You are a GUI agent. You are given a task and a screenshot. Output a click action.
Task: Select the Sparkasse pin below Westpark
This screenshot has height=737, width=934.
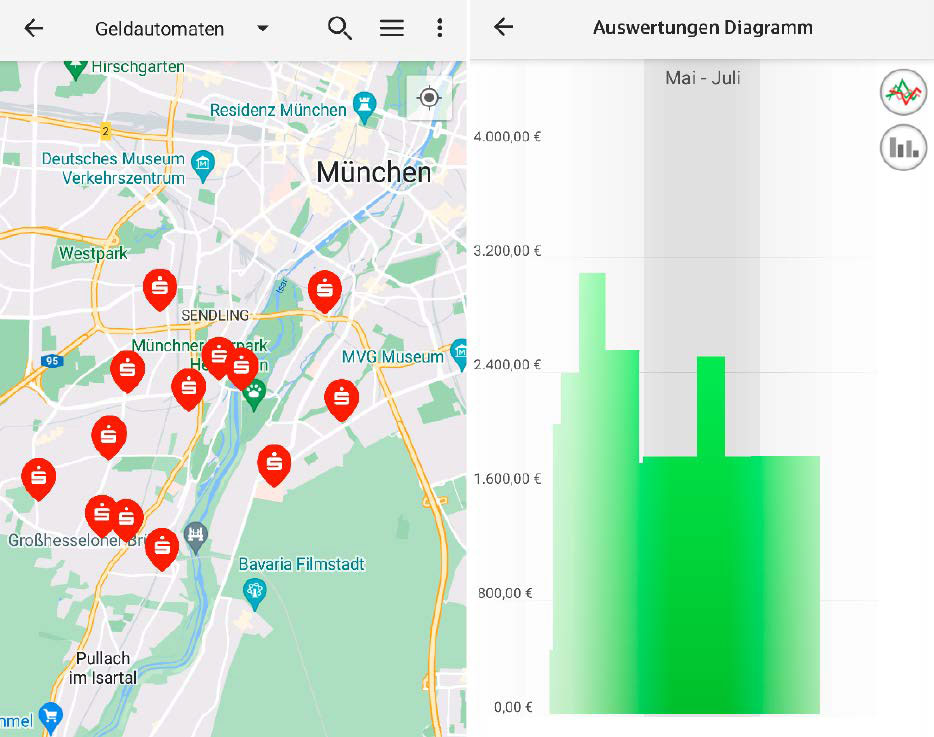[160, 289]
